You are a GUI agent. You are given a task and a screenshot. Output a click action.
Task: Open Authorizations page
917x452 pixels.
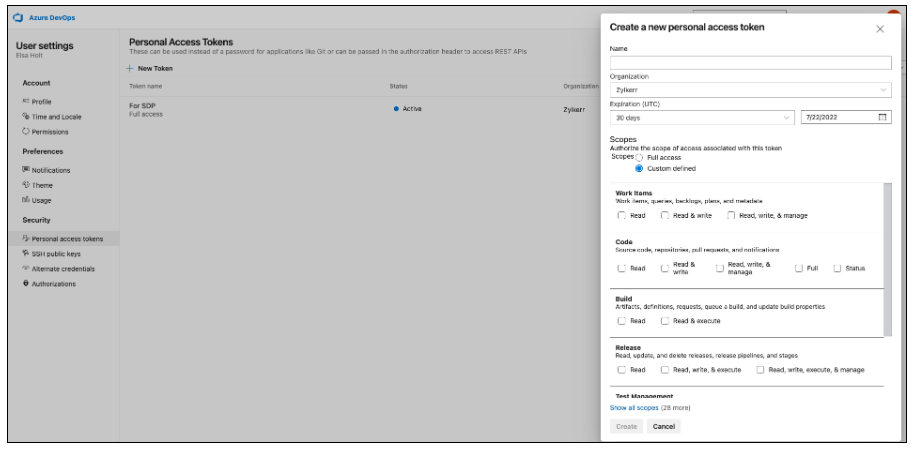point(54,284)
